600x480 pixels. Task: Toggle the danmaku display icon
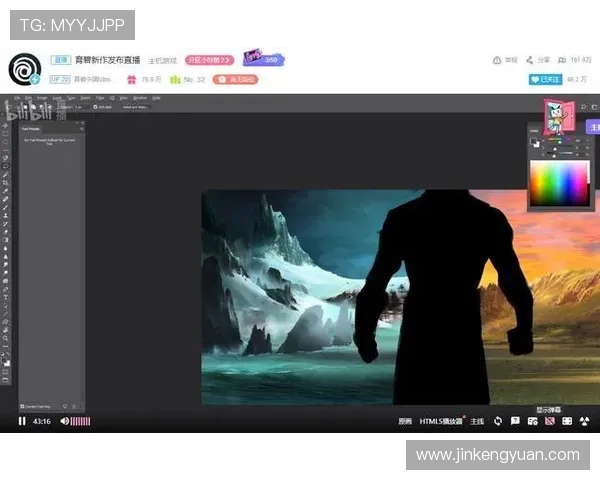pos(548,421)
